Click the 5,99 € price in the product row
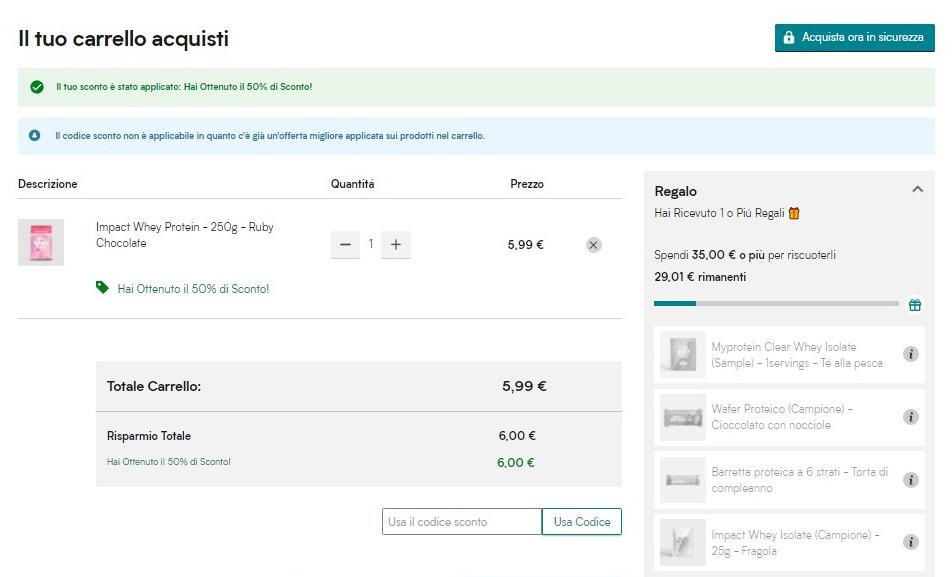Viewport: 952px width, 577px height. click(526, 245)
